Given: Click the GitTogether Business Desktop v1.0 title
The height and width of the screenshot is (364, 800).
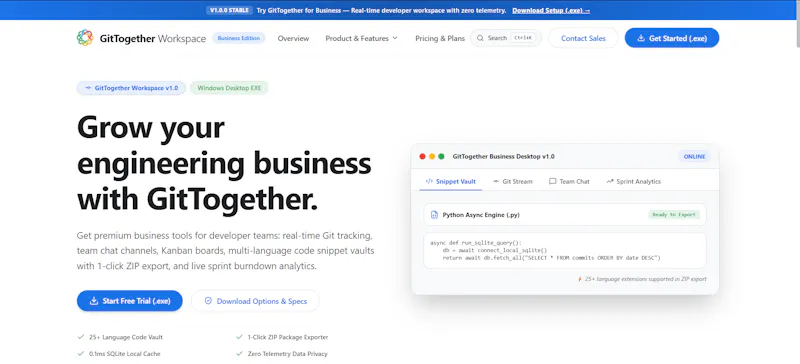Looking at the screenshot, I should pos(504,157).
